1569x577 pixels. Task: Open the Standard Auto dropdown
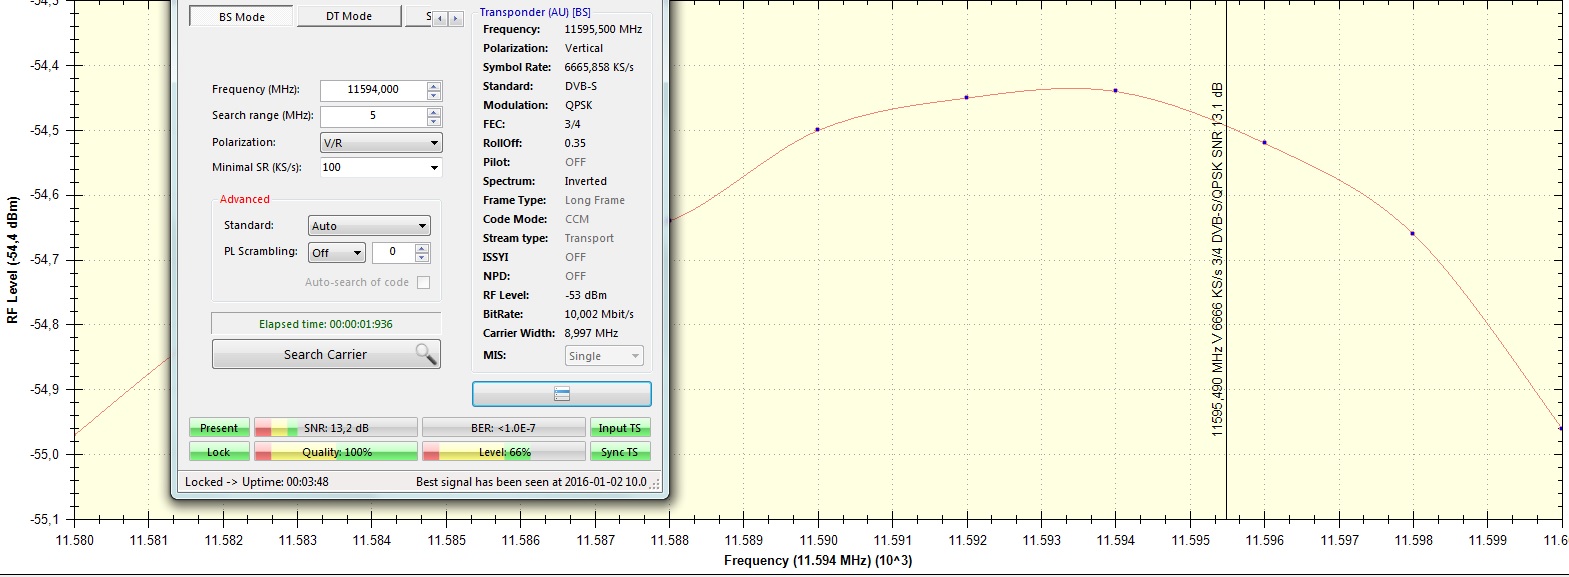click(369, 226)
